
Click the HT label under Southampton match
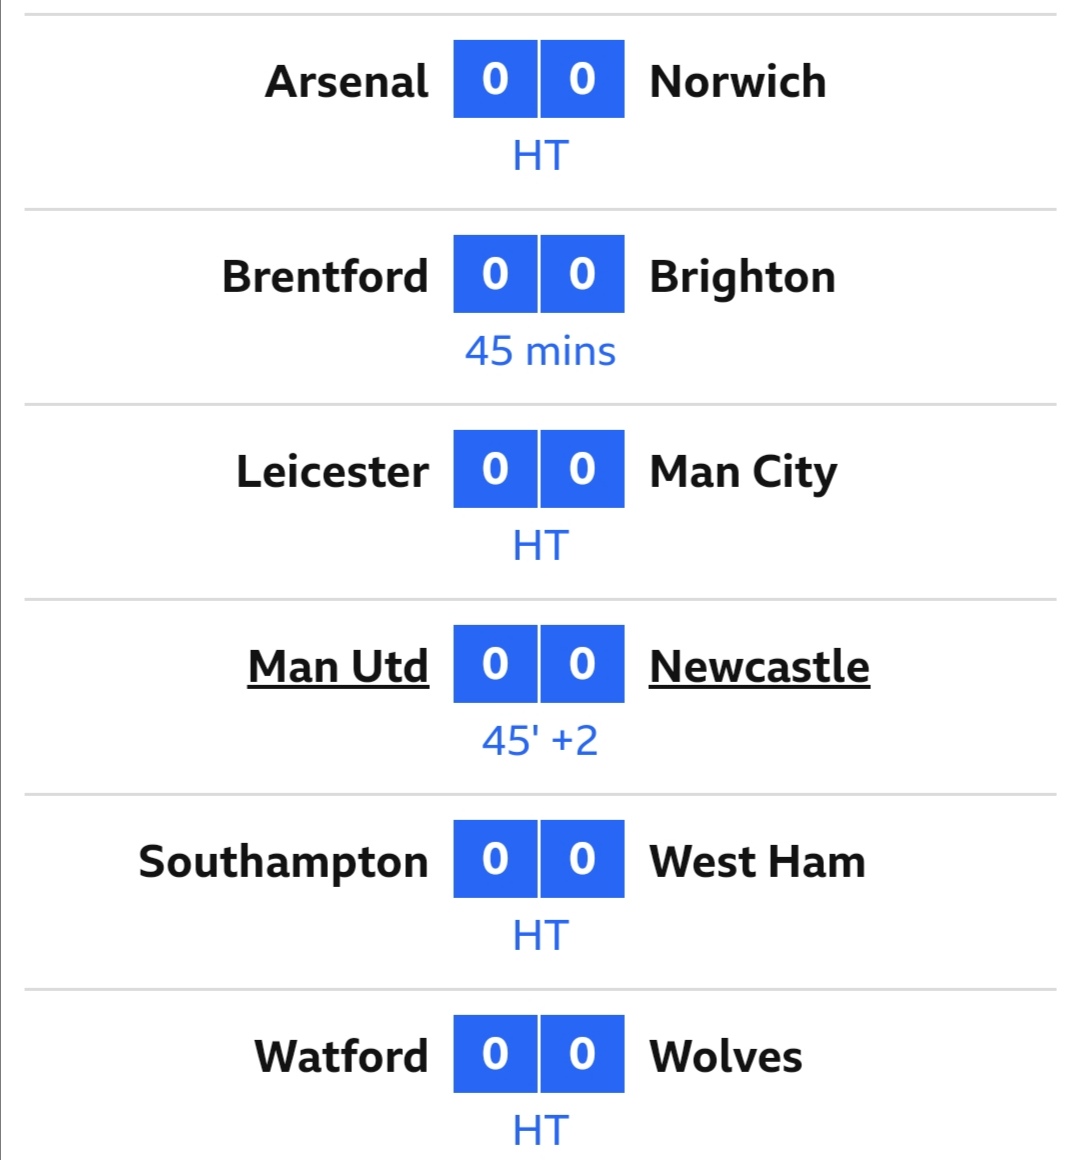click(541, 936)
